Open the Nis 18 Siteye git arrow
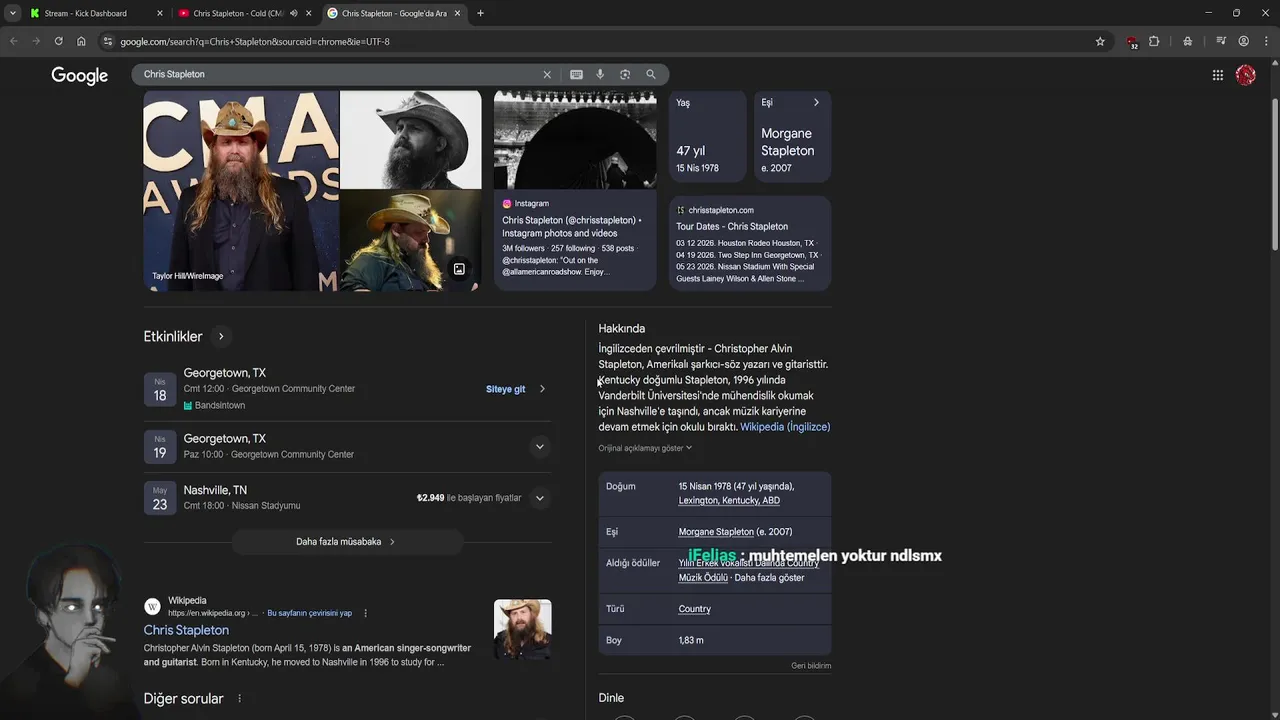This screenshot has width=1280, height=720. 542,389
